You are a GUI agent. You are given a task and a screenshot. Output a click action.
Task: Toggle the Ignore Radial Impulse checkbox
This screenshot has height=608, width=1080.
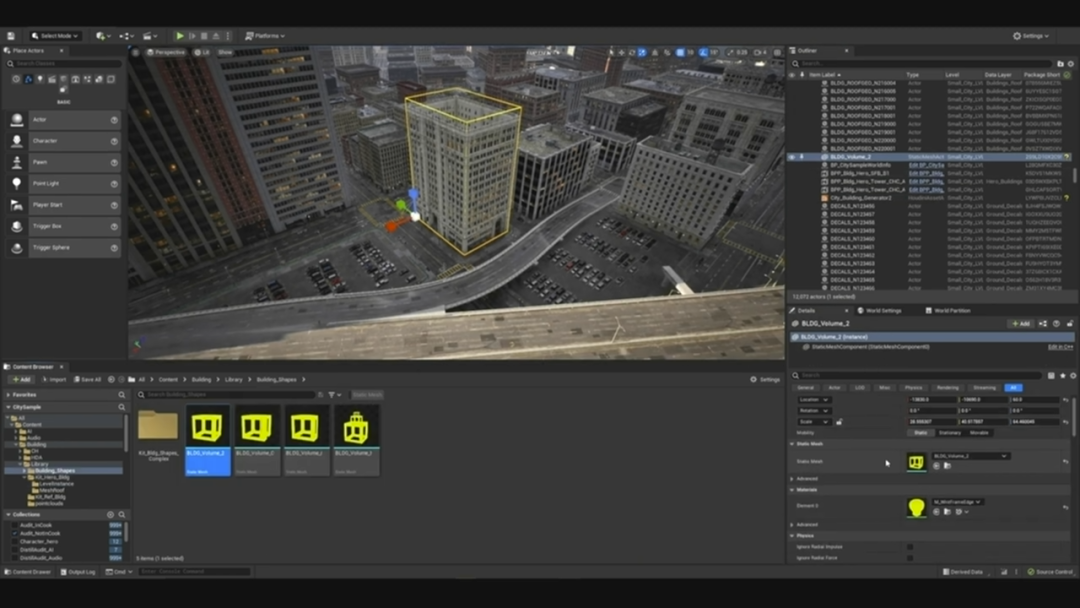(x=909, y=547)
